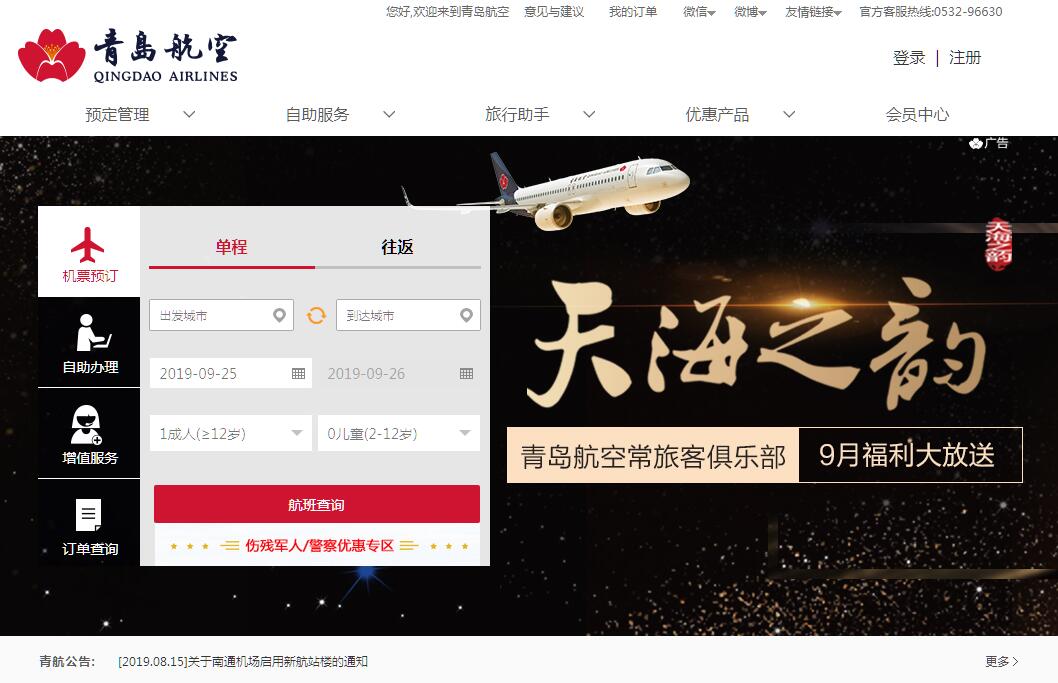Viewport: 1058px width, 683px height.
Task: Select the 机票预订 airplane icon
Action: [x=88, y=244]
